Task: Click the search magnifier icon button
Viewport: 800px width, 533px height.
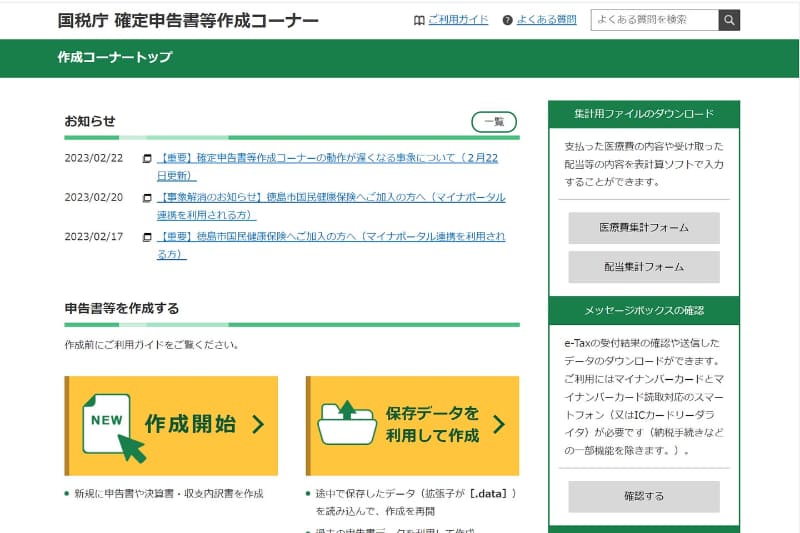Action: [x=729, y=20]
